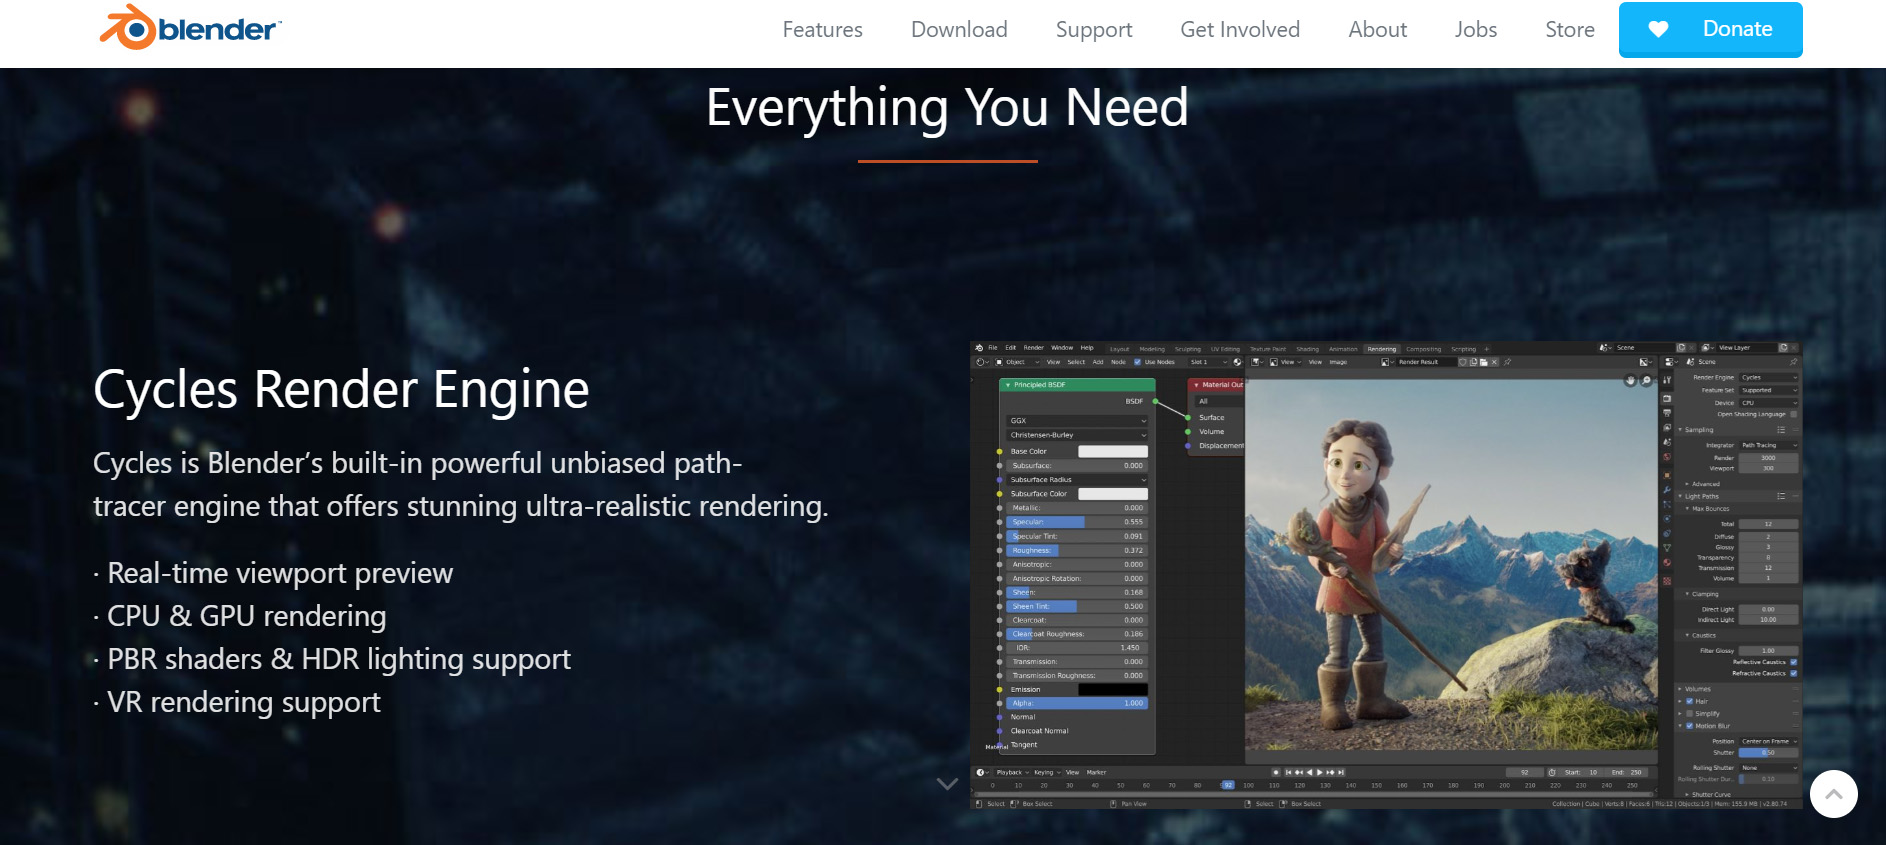Open the Features page in the site navigation
The height and width of the screenshot is (845, 1886).
(x=822, y=30)
